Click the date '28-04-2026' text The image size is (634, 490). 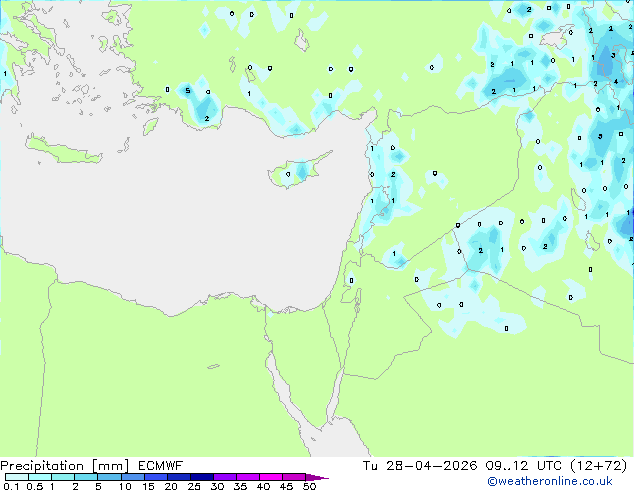(431, 466)
